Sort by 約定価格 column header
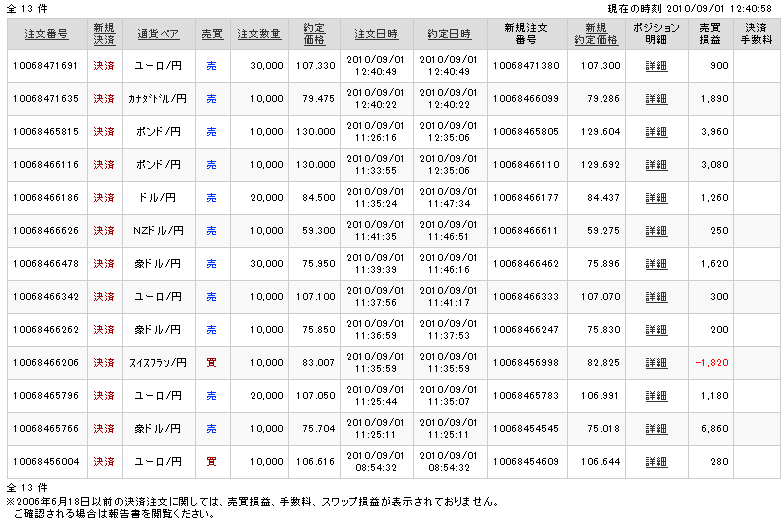784x523 pixels. (312, 34)
